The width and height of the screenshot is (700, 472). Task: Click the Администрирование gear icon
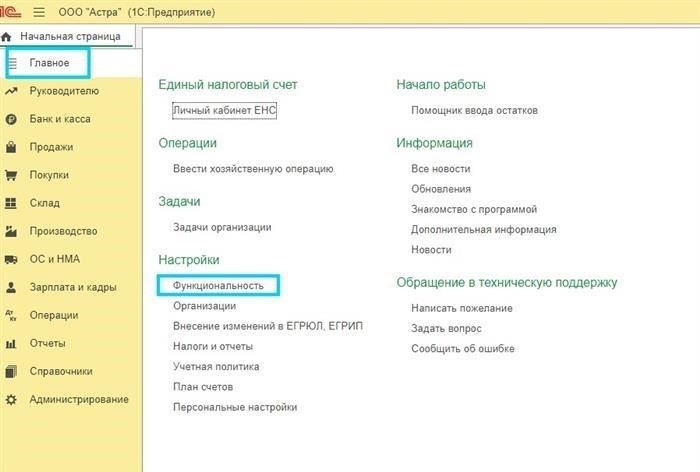click(11, 400)
